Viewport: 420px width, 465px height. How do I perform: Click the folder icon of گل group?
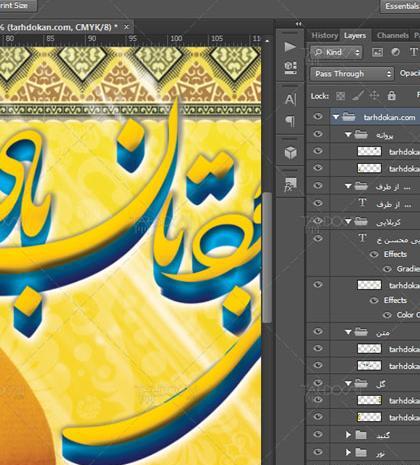pos(361,383)
